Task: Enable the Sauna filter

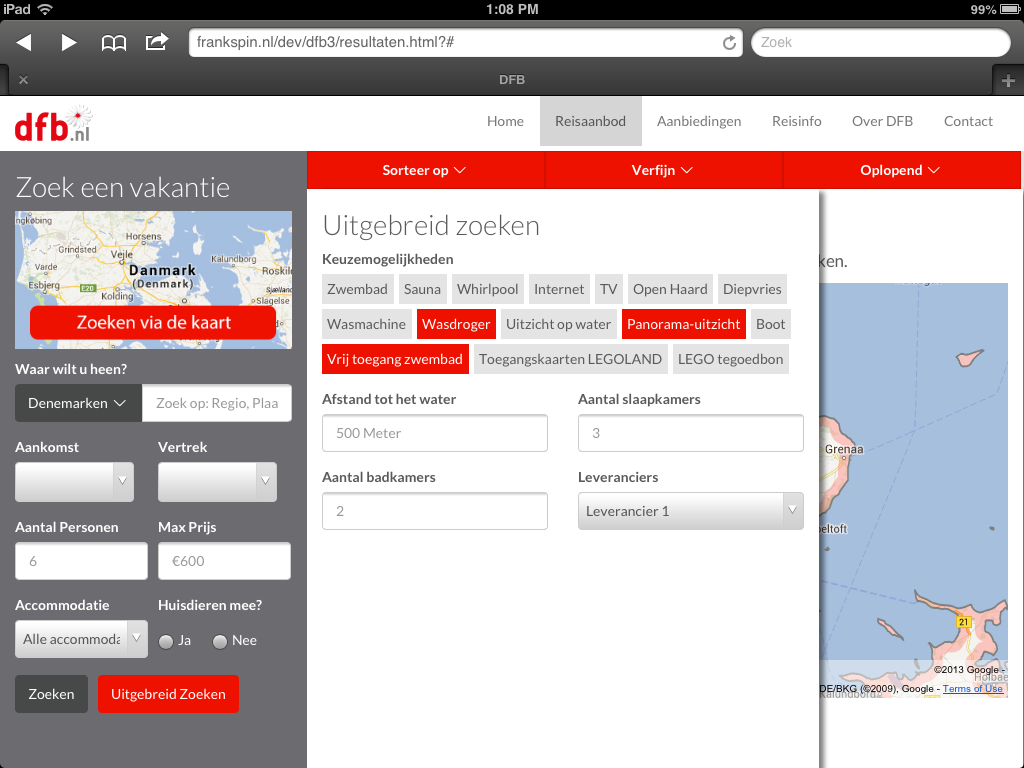Action: pos(422,289)
